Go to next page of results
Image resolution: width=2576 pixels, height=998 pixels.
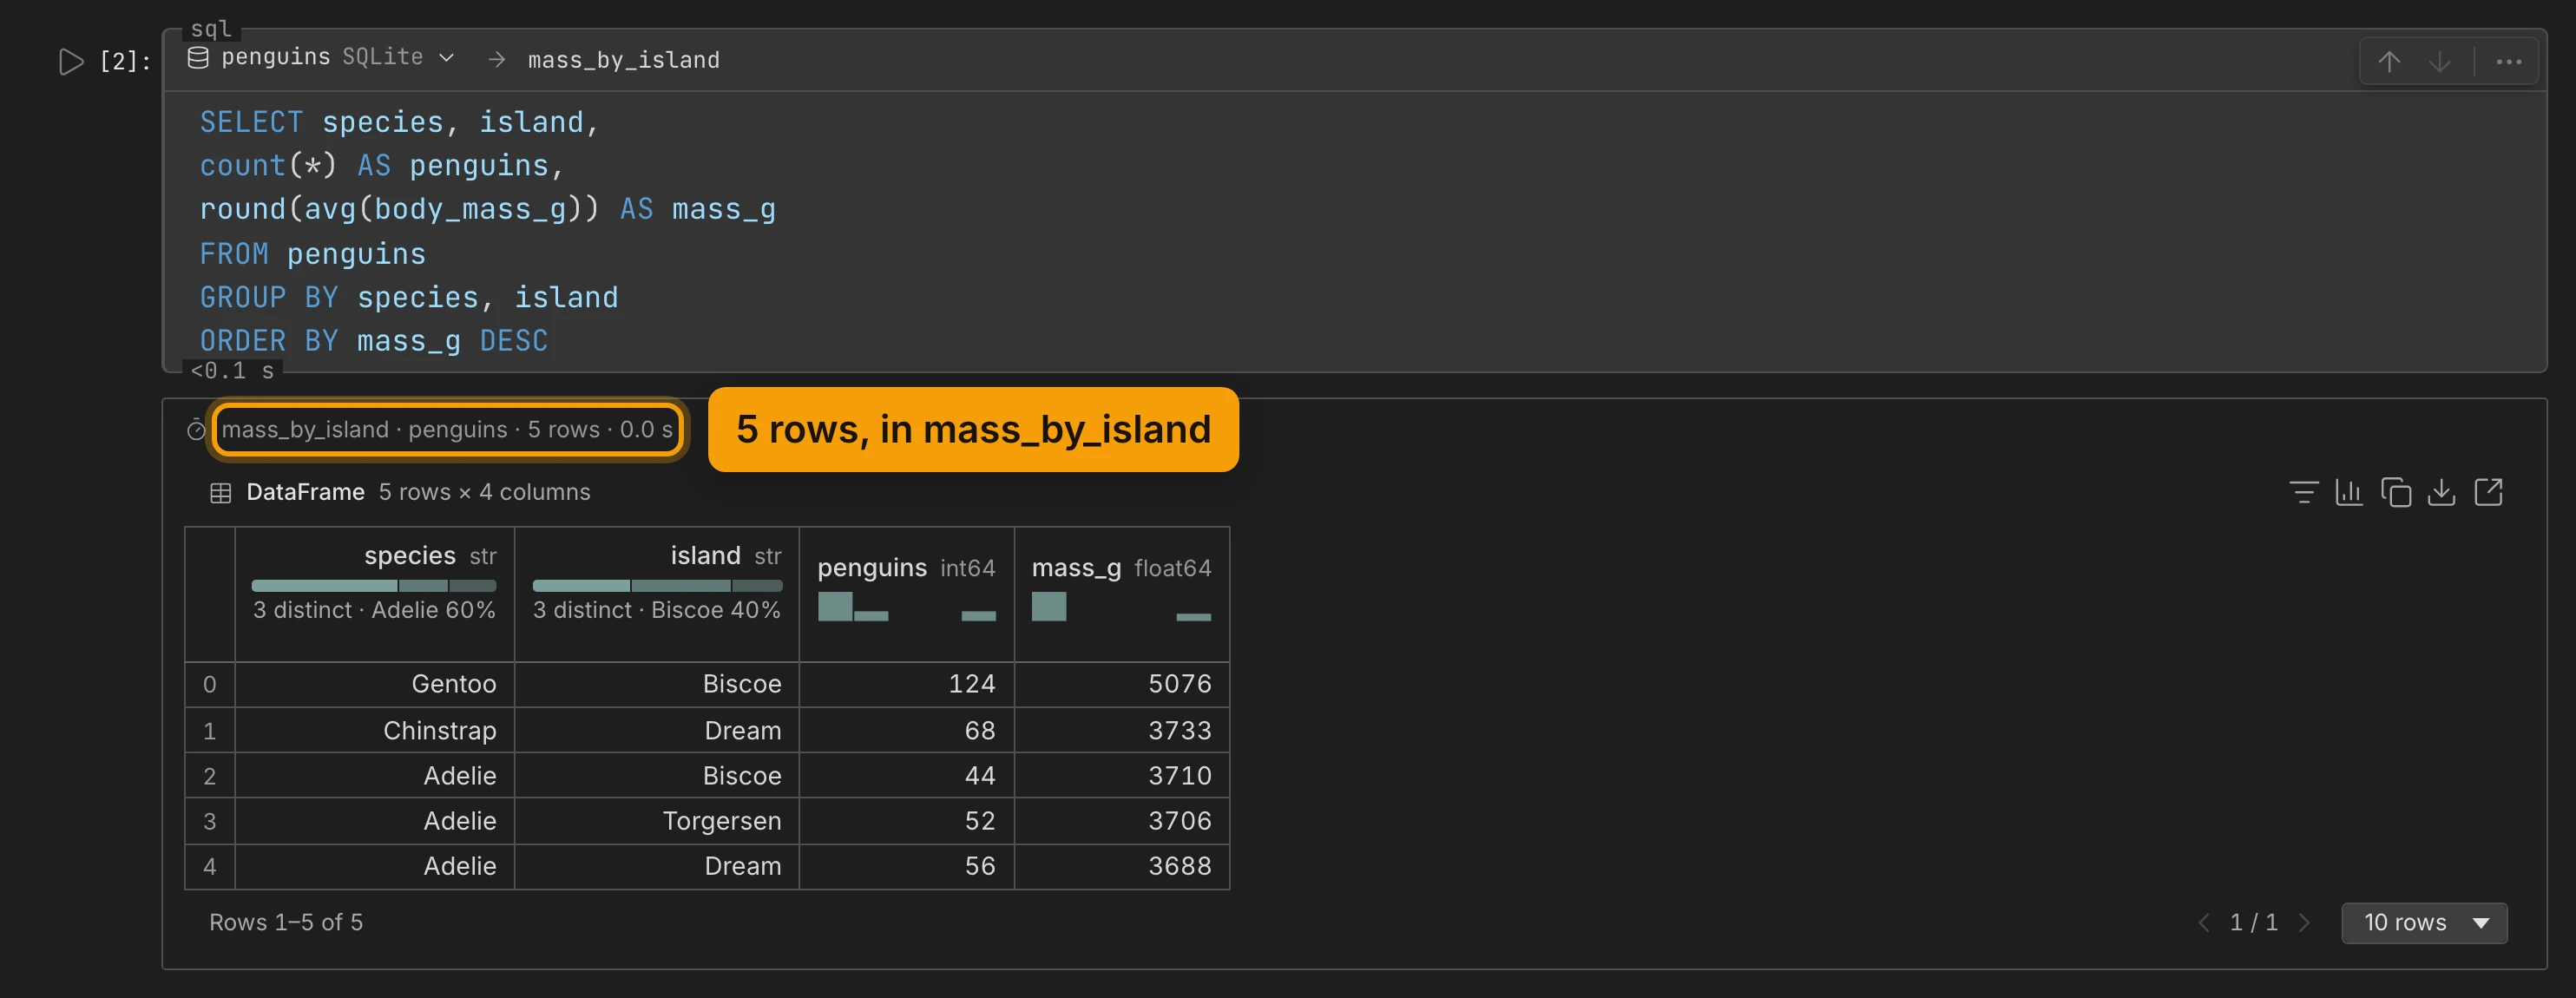[x=2304, y=923]
